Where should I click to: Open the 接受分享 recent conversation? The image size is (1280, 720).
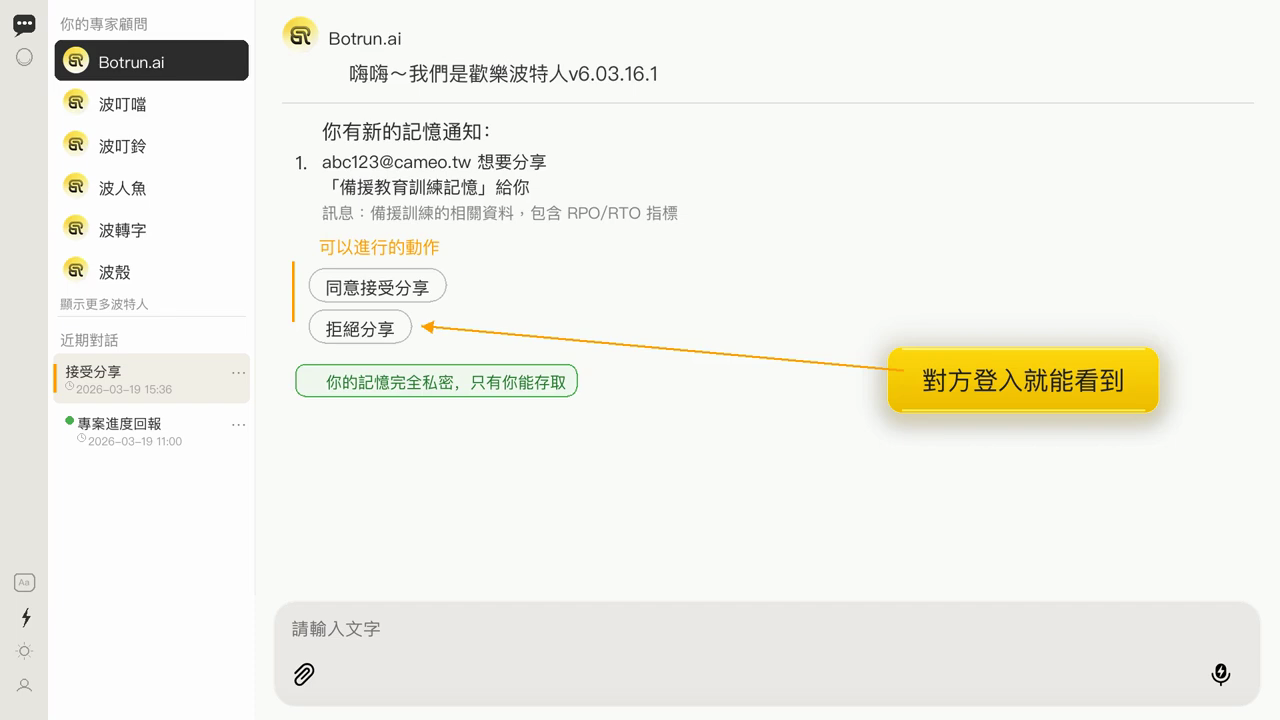click(151, 379)
